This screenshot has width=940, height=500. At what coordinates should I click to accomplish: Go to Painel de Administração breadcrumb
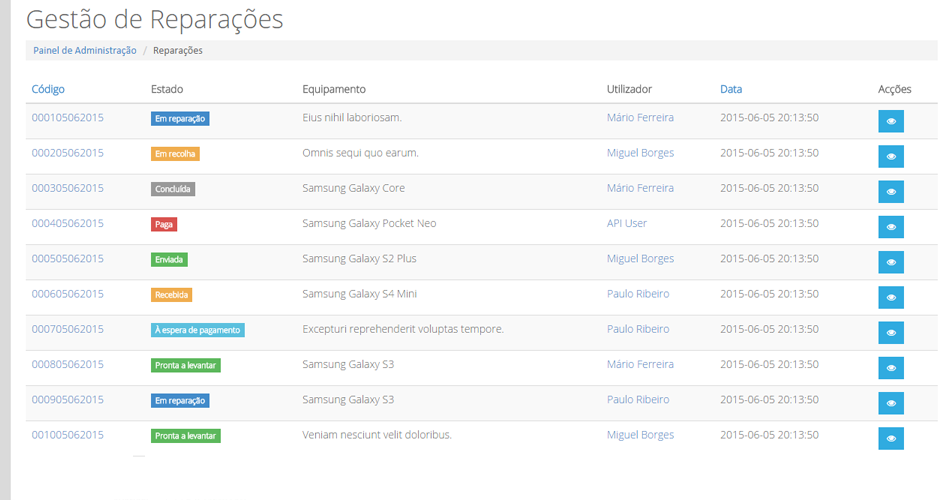click(85, 50)
